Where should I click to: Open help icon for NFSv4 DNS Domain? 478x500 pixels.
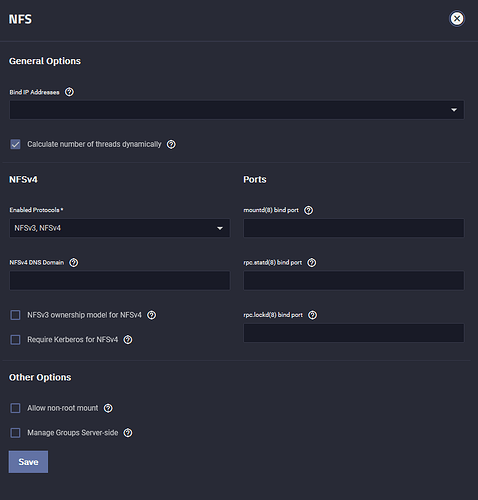[74, 263]
